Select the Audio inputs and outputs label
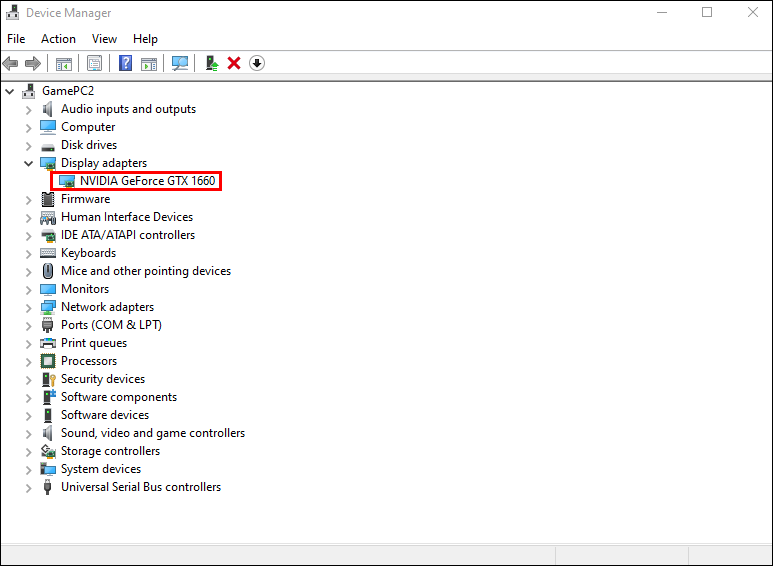Screen dimensions: 773x566 pyautogui.click(x=128, y=109)
